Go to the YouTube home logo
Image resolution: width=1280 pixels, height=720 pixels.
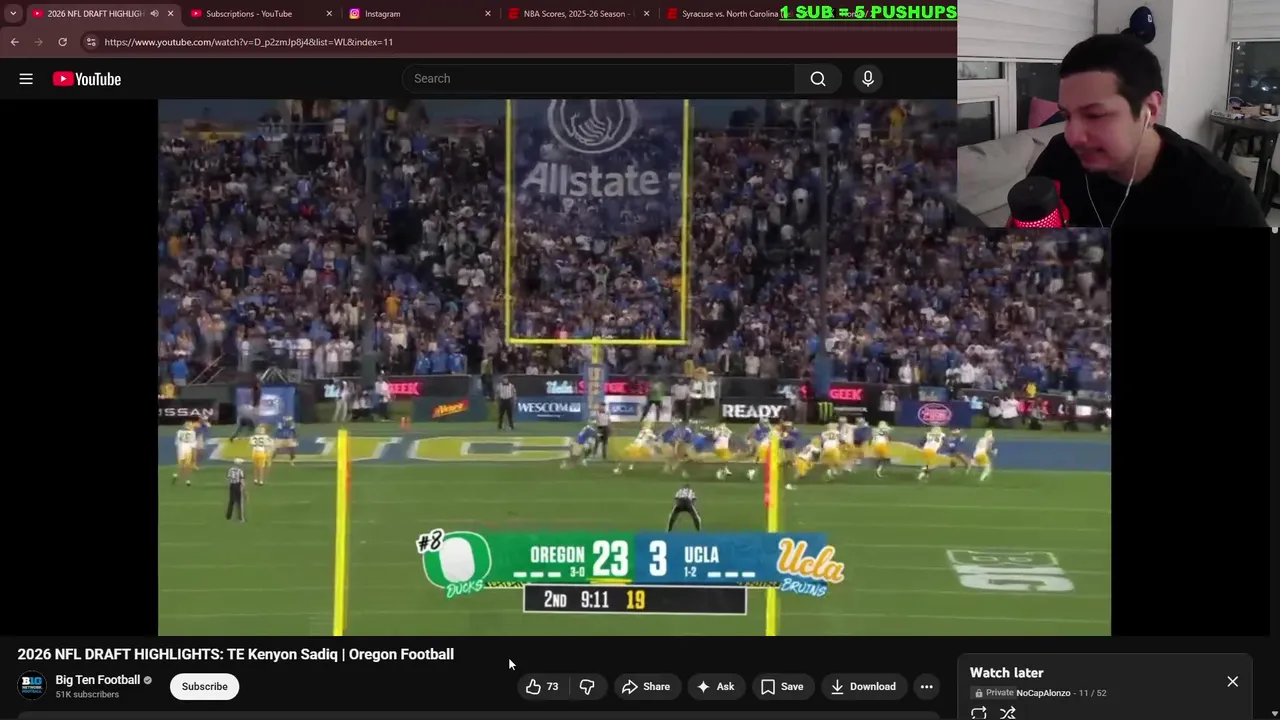click(x=87, y=79)
